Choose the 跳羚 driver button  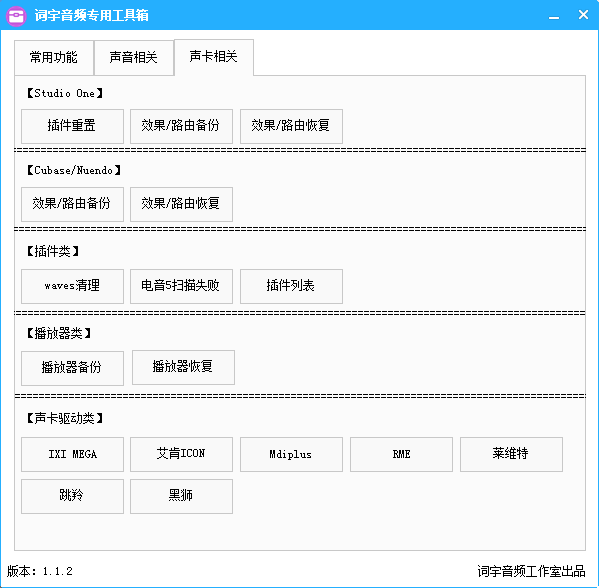(72, 496)
